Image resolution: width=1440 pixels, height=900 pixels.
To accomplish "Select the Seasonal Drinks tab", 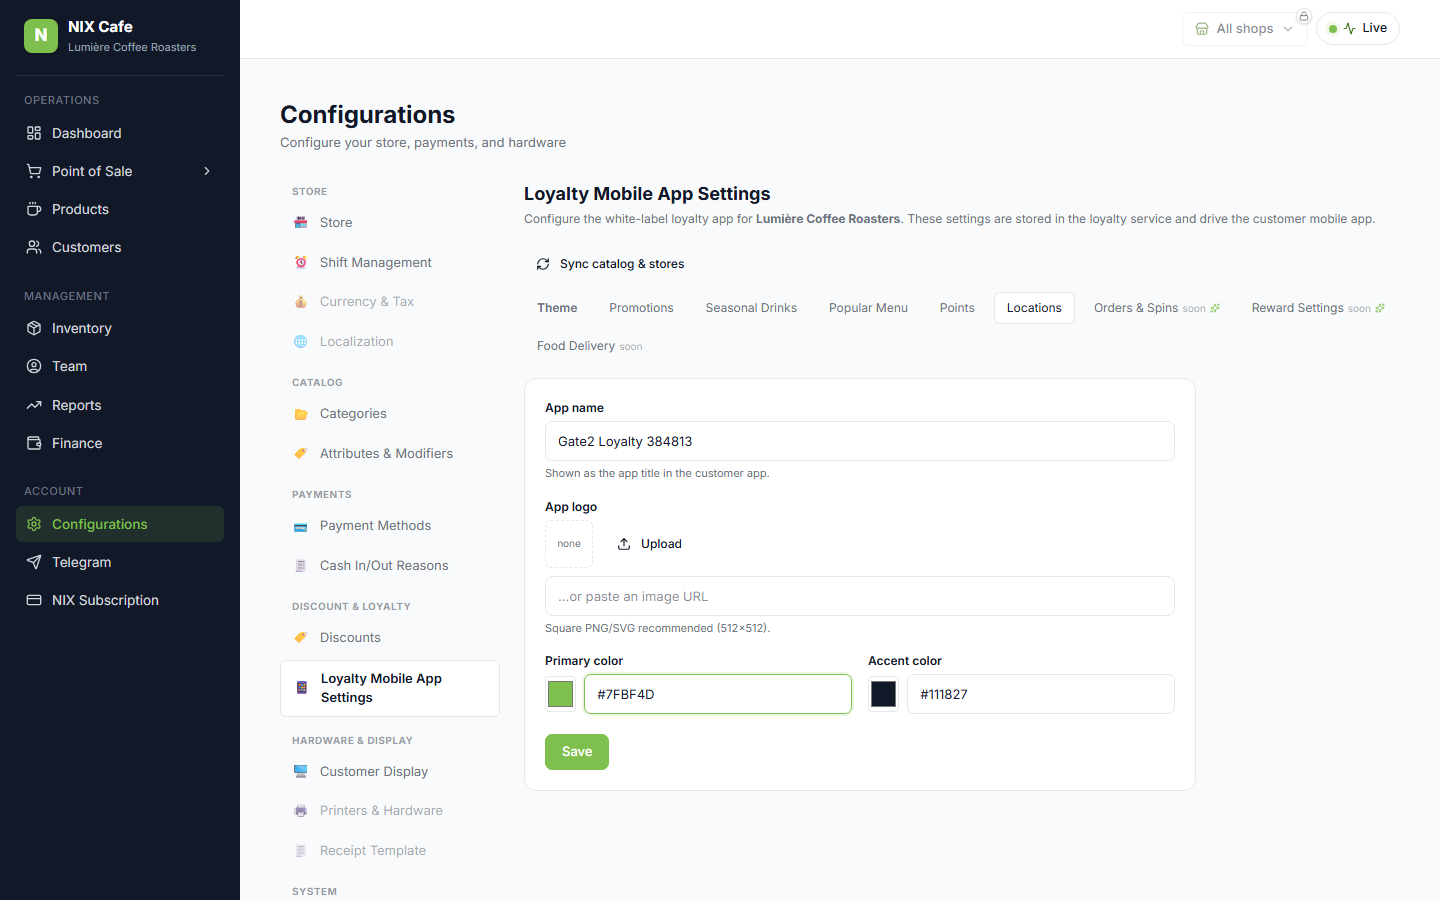I will (x=751, y=308).
